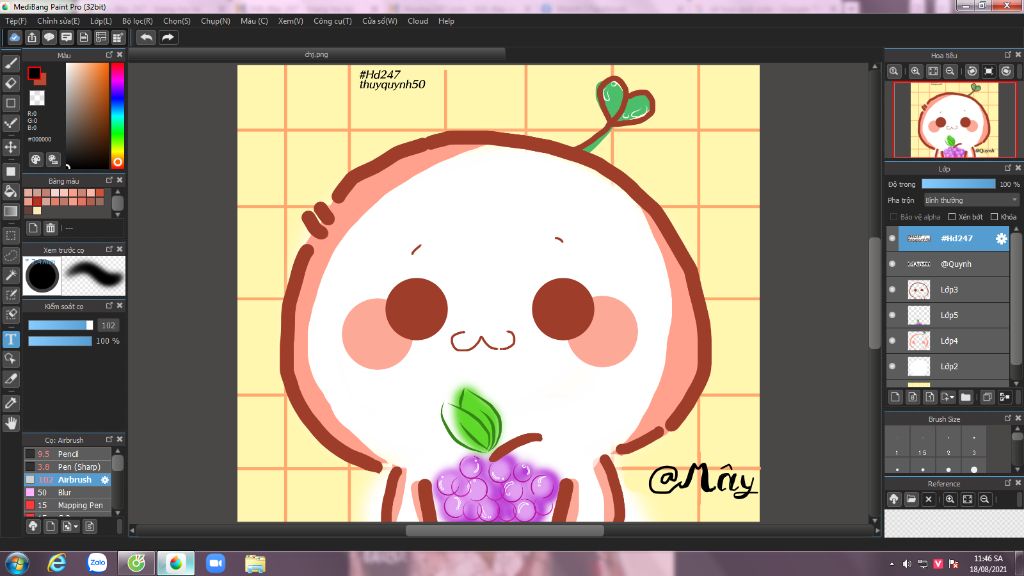
Task: Select the Eraser tool
Action: (x=10, y=83)
